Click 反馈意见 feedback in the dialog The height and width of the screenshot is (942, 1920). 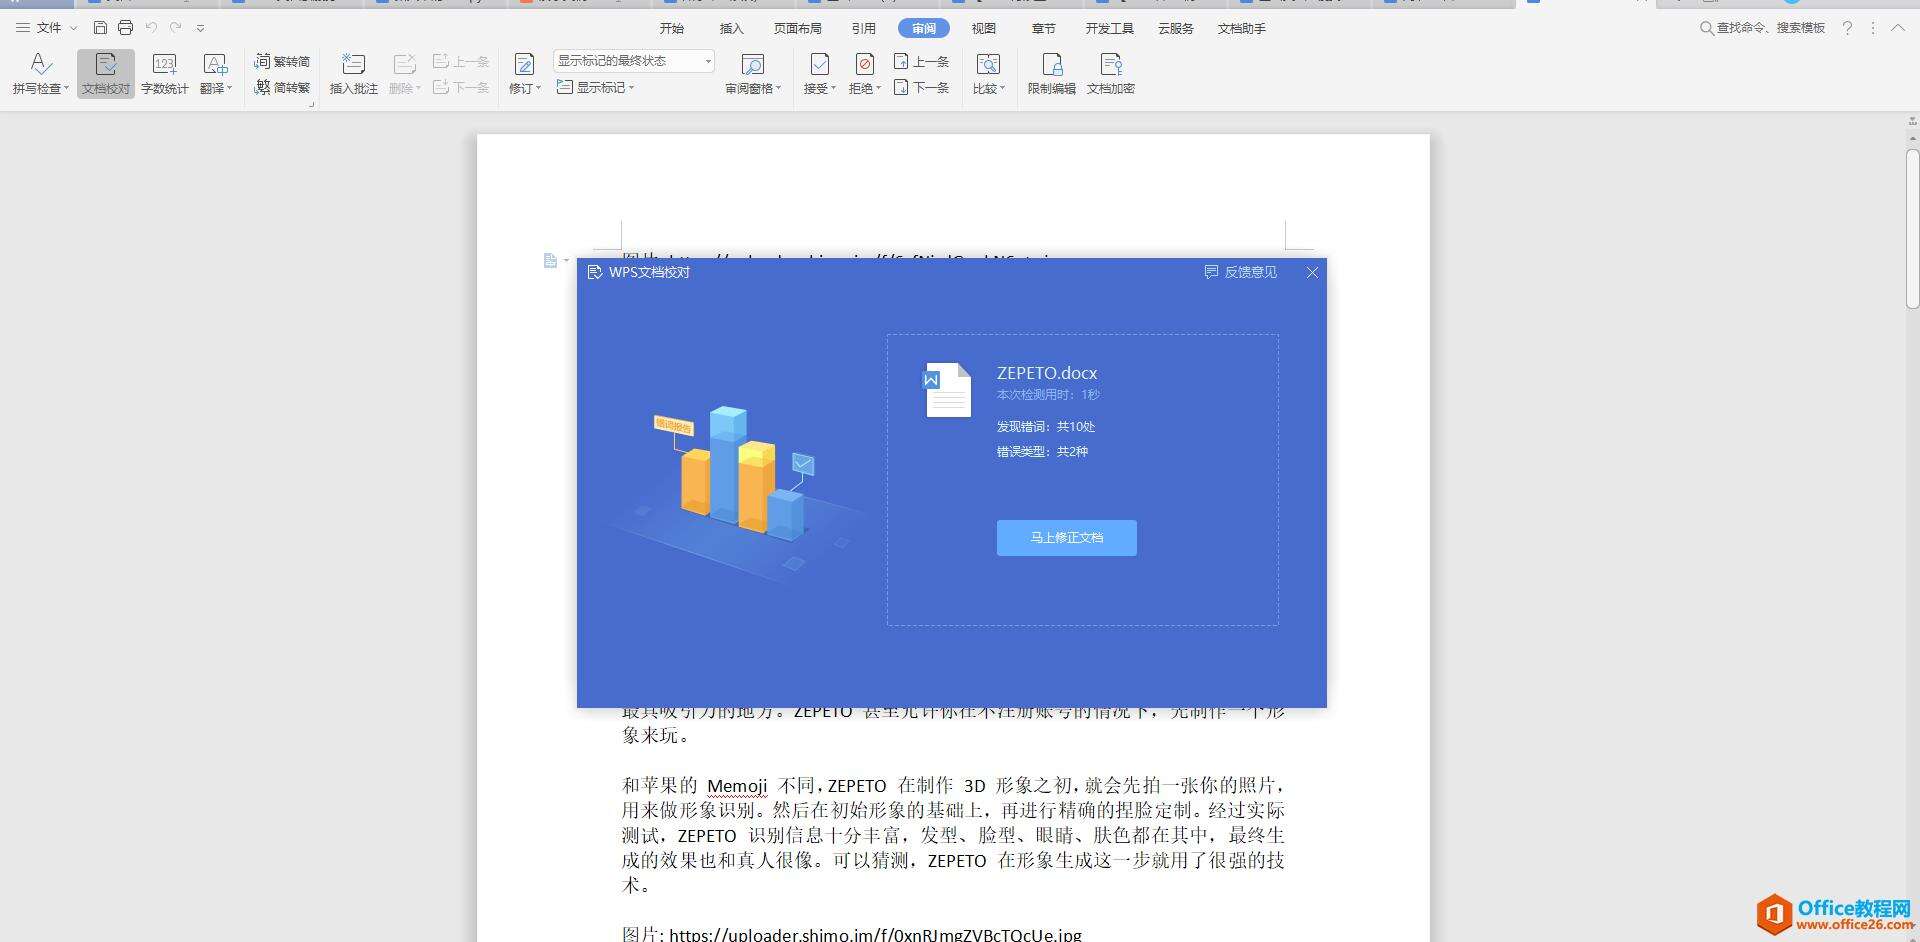click(1241, 272)
